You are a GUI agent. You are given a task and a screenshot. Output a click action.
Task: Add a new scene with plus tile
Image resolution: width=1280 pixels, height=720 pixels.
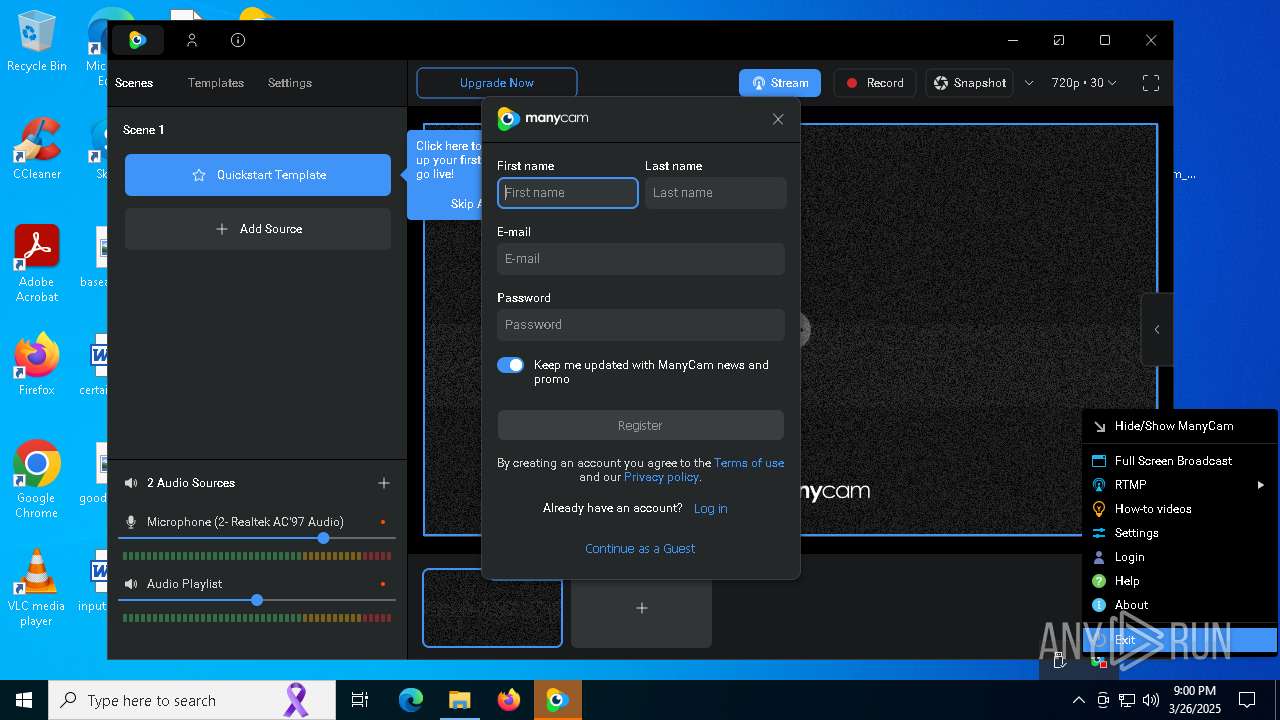642,608
